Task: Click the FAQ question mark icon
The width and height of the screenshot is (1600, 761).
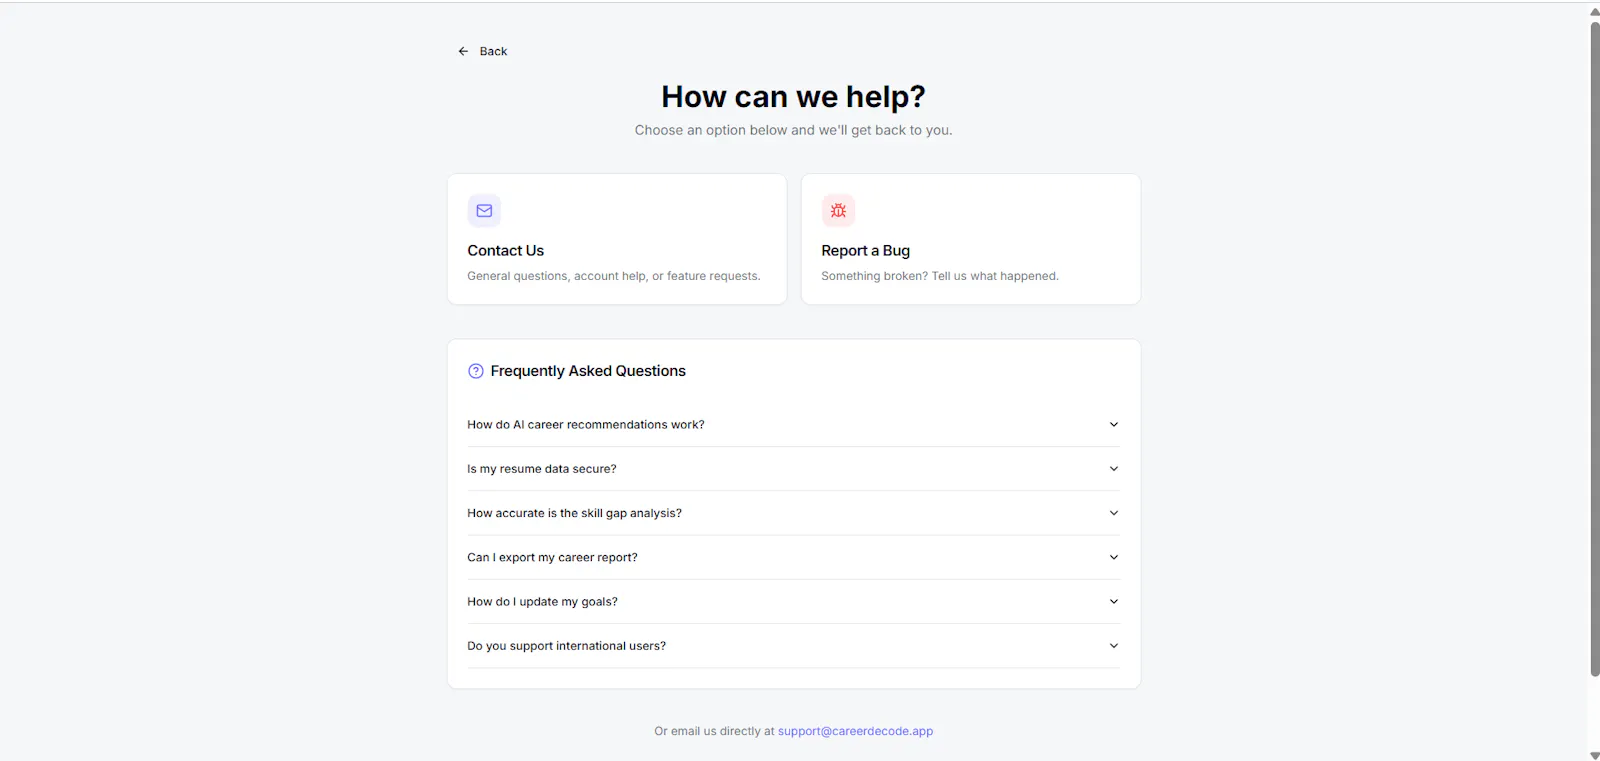Action: click(x=476, y=371)
